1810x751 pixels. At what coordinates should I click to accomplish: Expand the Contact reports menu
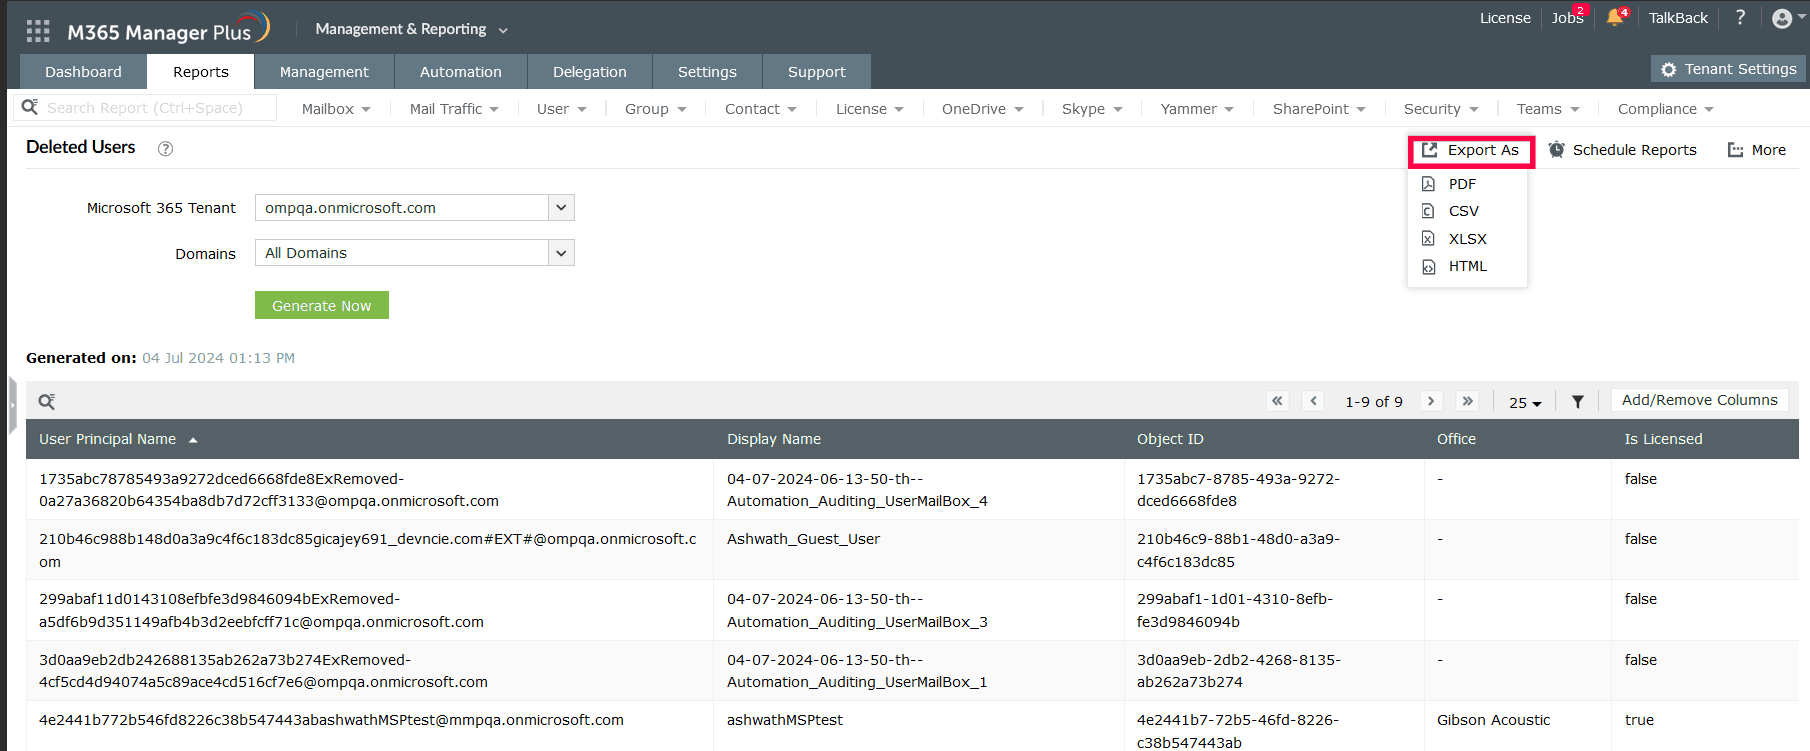760,109
